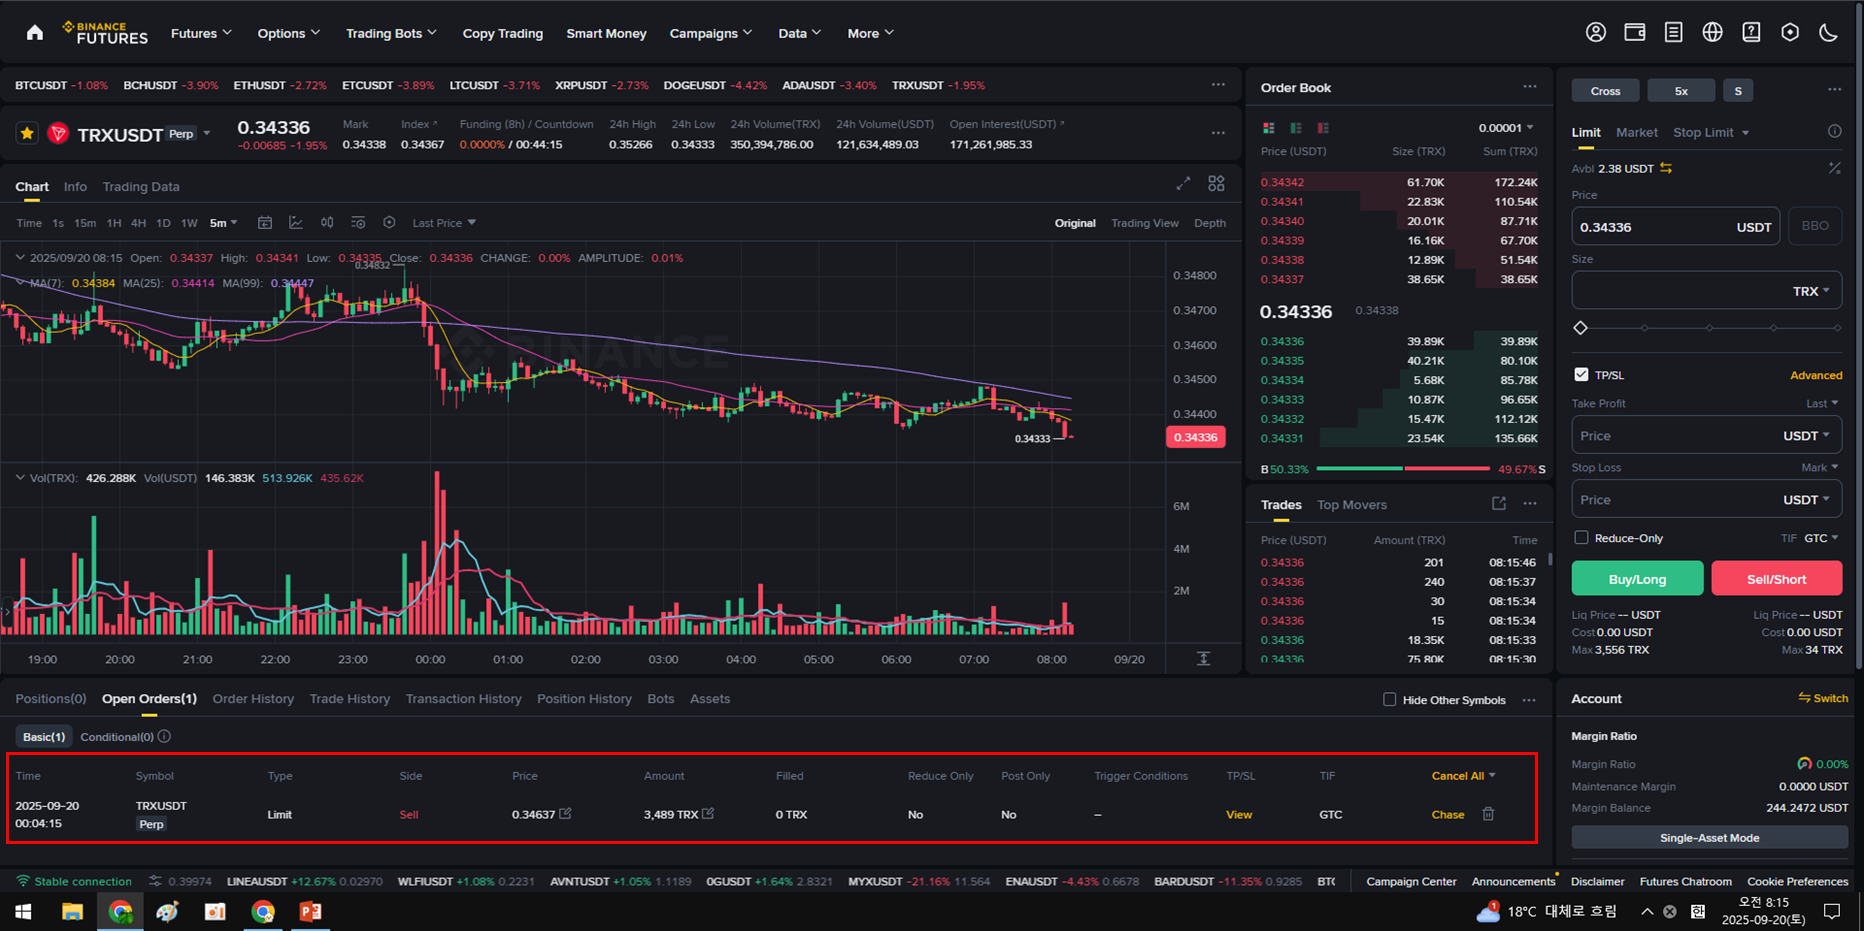The width and height of the screenshot is (1864, 931).
Task: Expand the chart to fullscreen
Action: [x=1183, y=184]
